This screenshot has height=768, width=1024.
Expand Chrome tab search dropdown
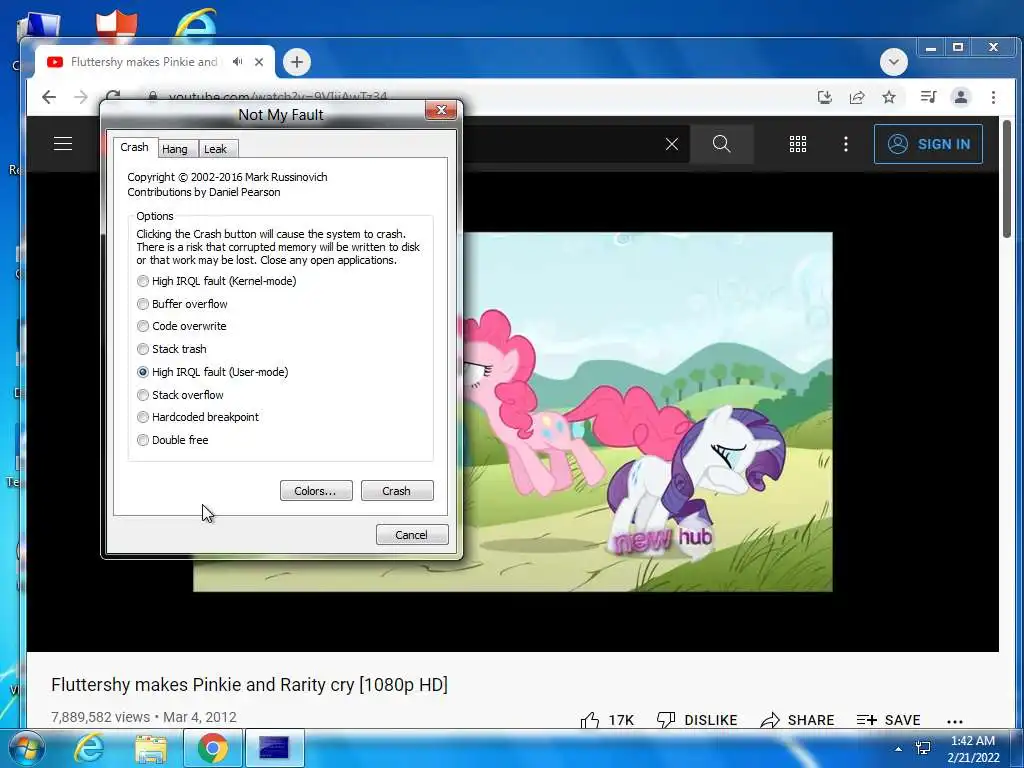pyautogui.click(x=893, y=62)
